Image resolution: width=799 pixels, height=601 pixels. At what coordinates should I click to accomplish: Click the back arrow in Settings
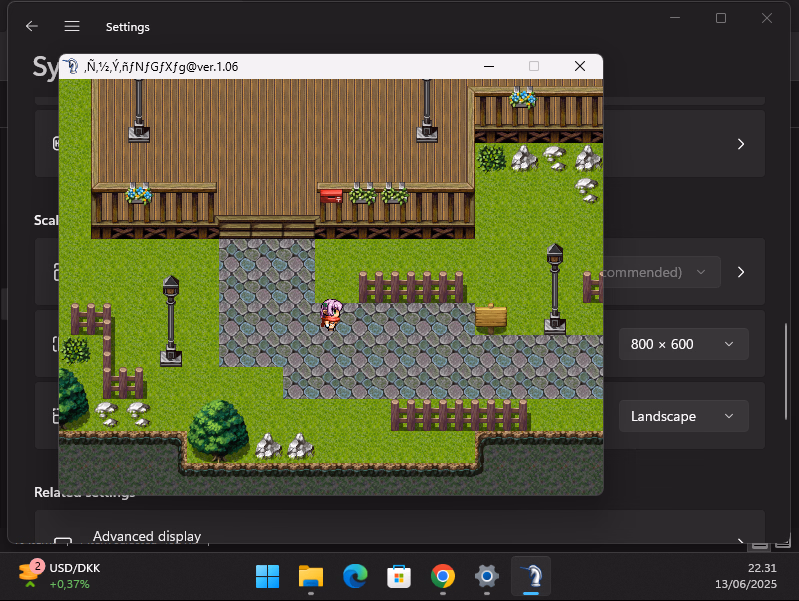point(31,26)
